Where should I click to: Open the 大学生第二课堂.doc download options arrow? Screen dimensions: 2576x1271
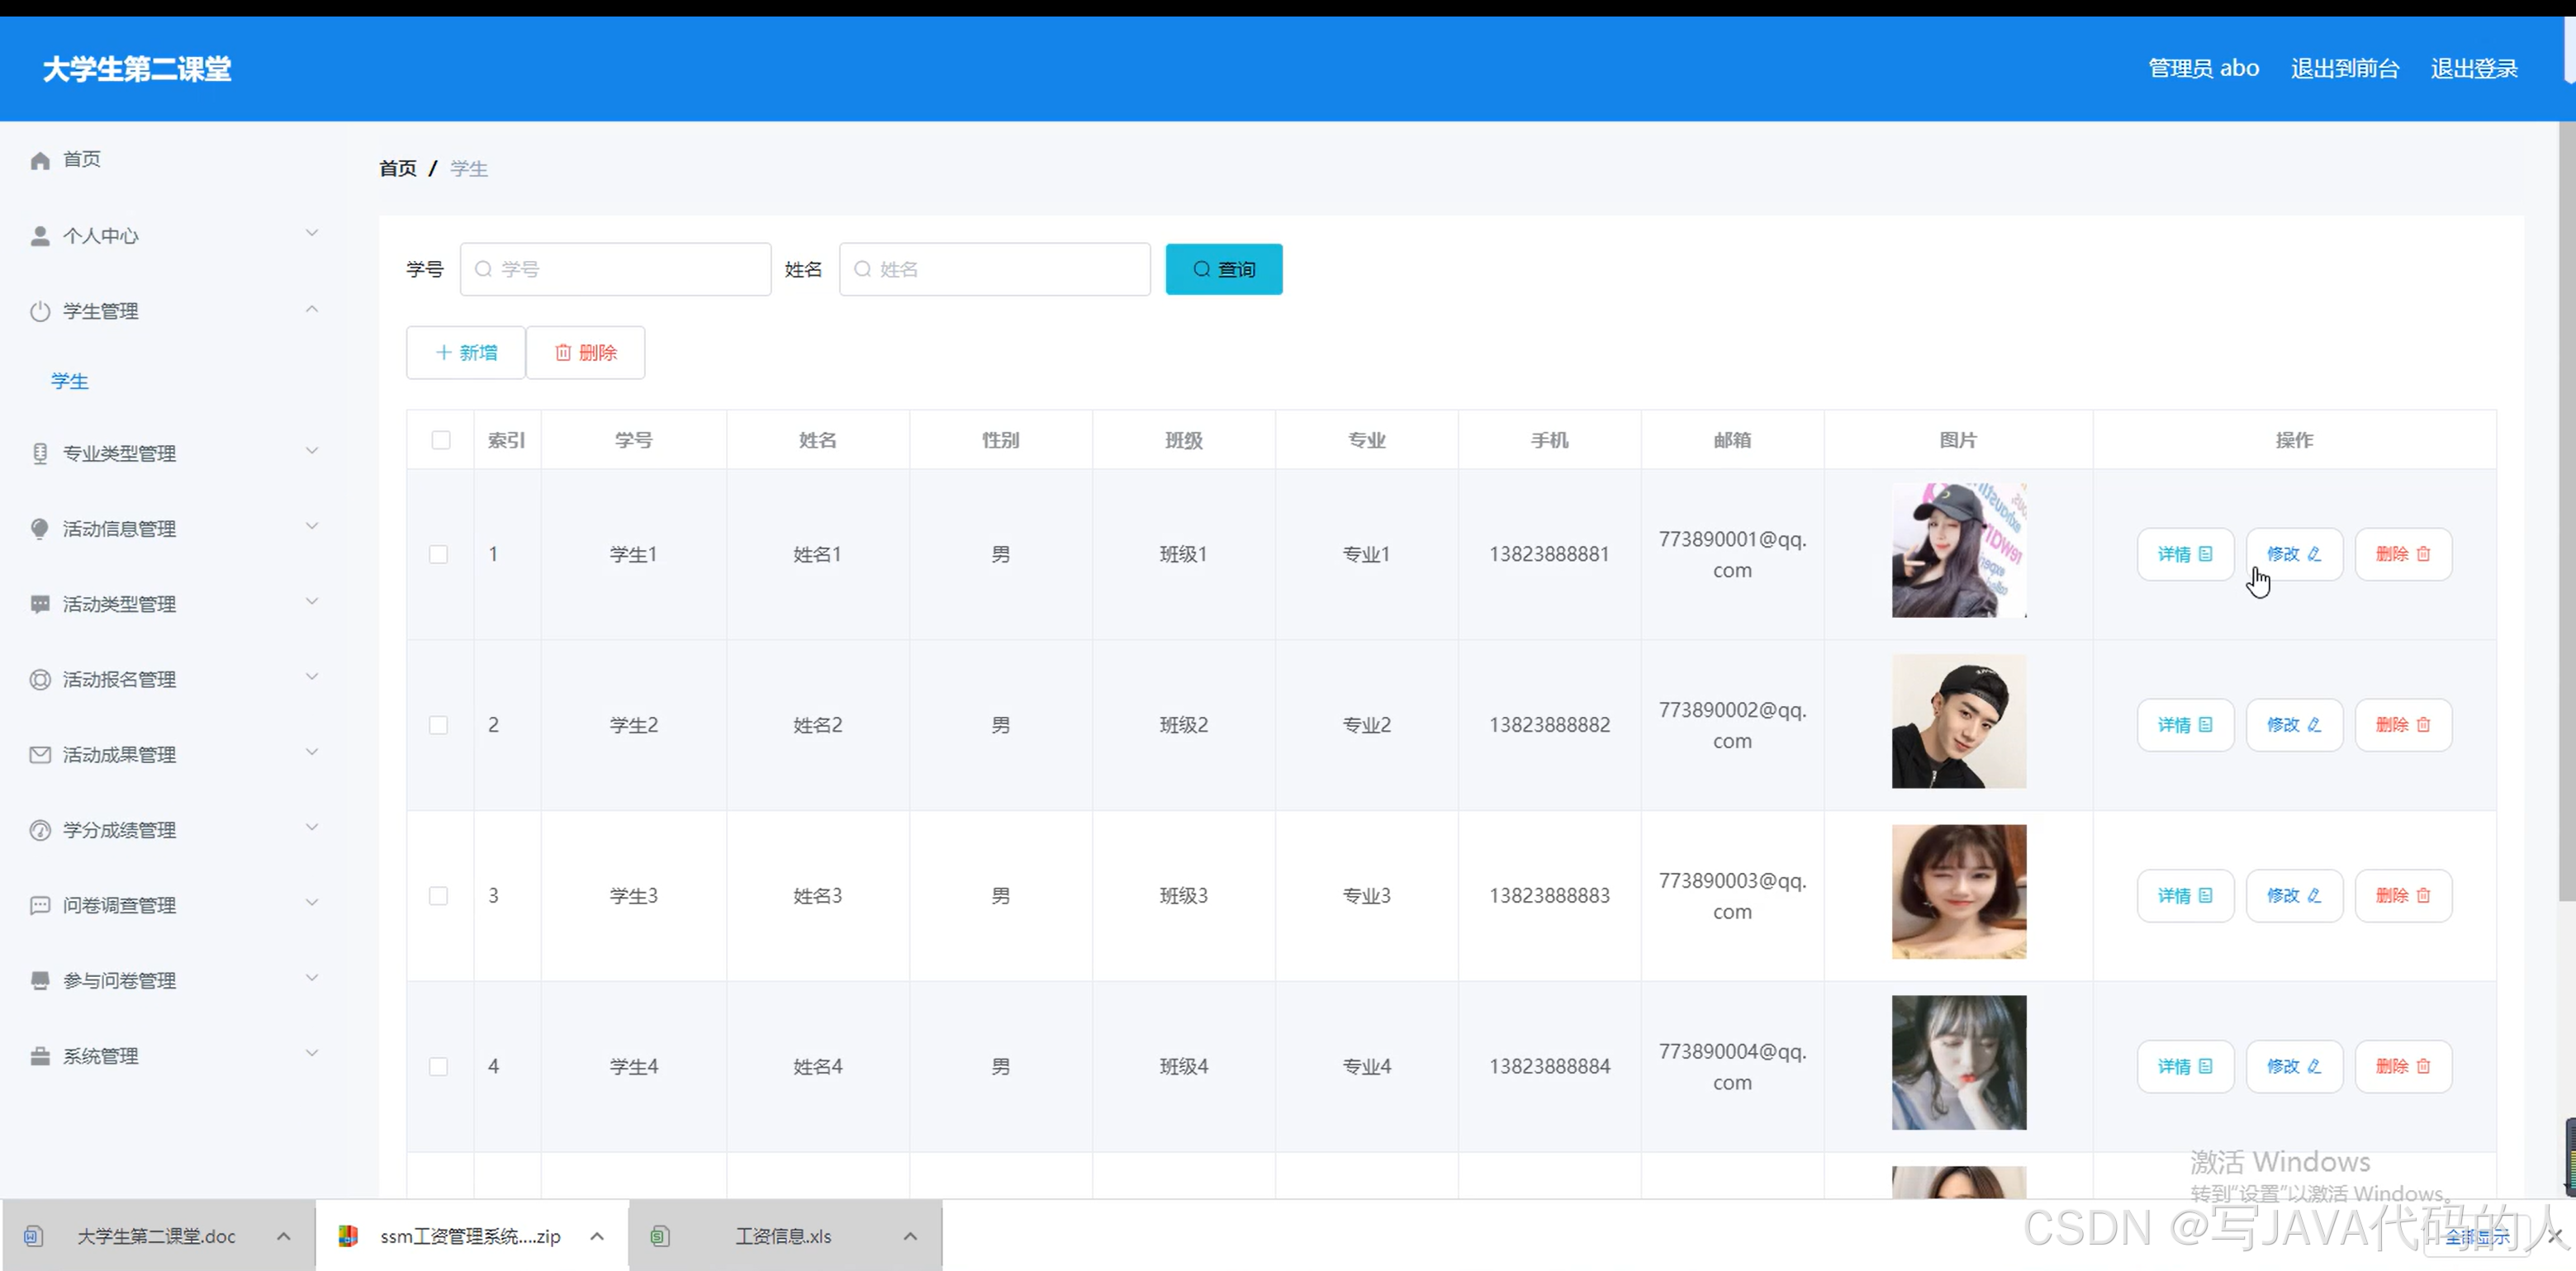click(x=284, y=1236)
